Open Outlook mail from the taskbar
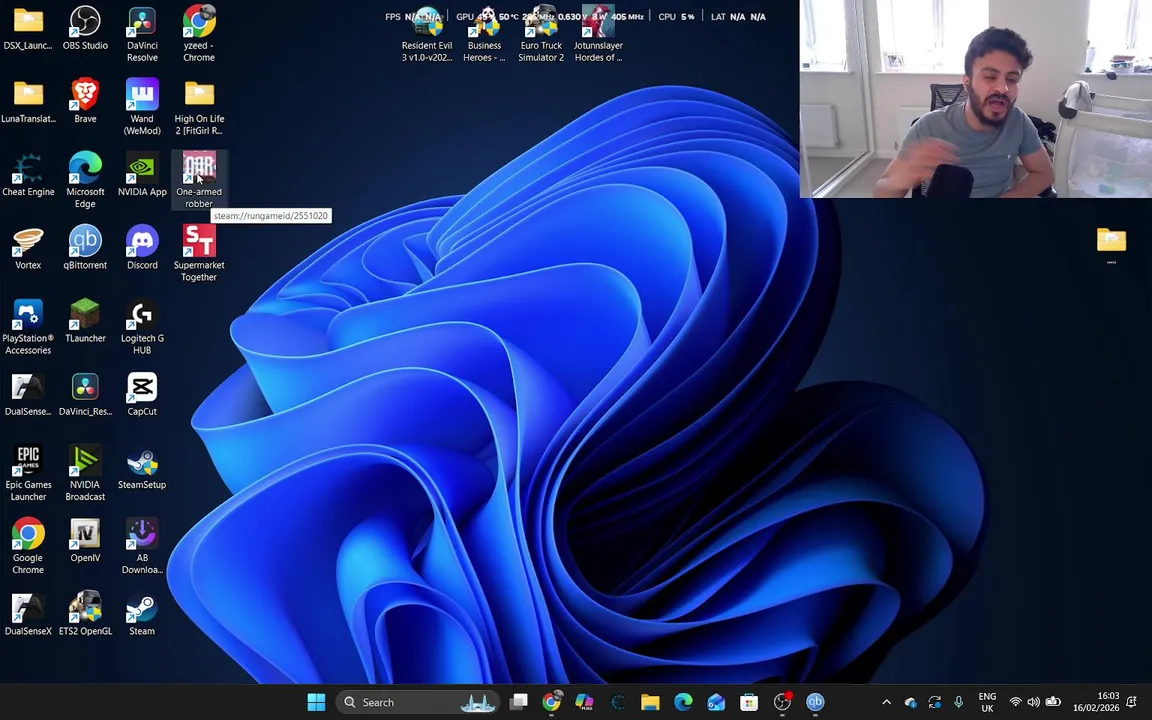This screenshot has width=1152, height=720. 716,702
